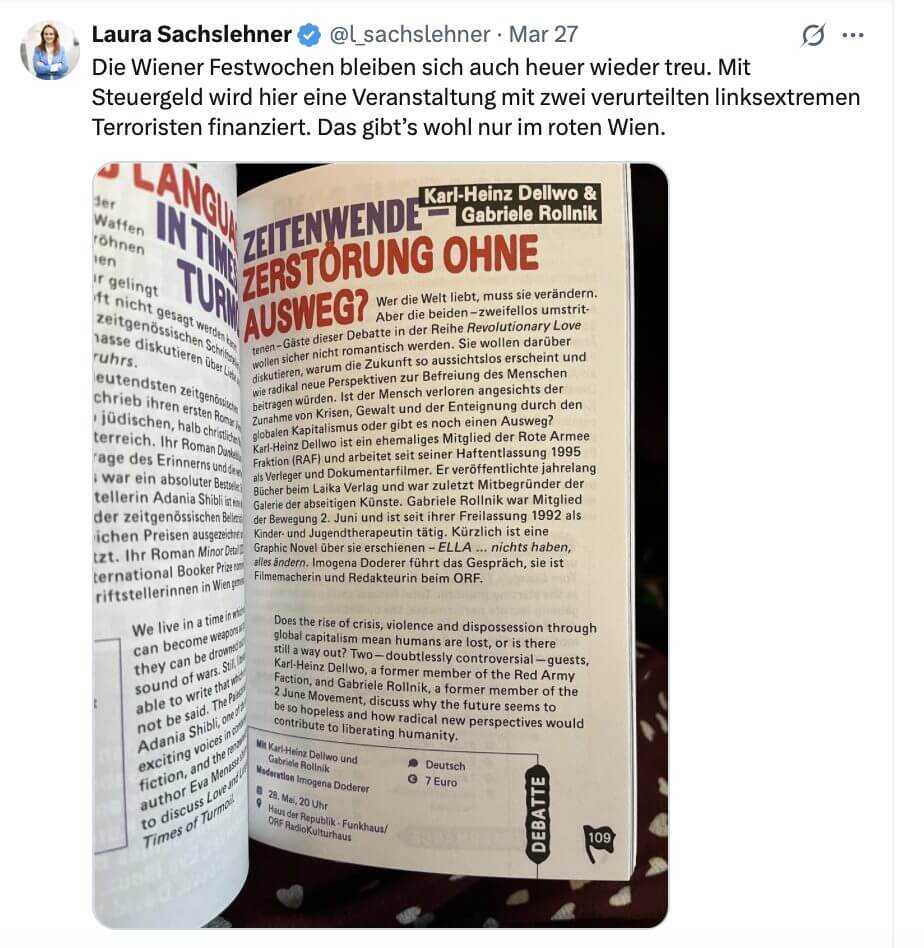Click the tweet text about Wiener Festwochen
Screen dimensions: 924x948
pyautogui.click(x=475, y=97)
